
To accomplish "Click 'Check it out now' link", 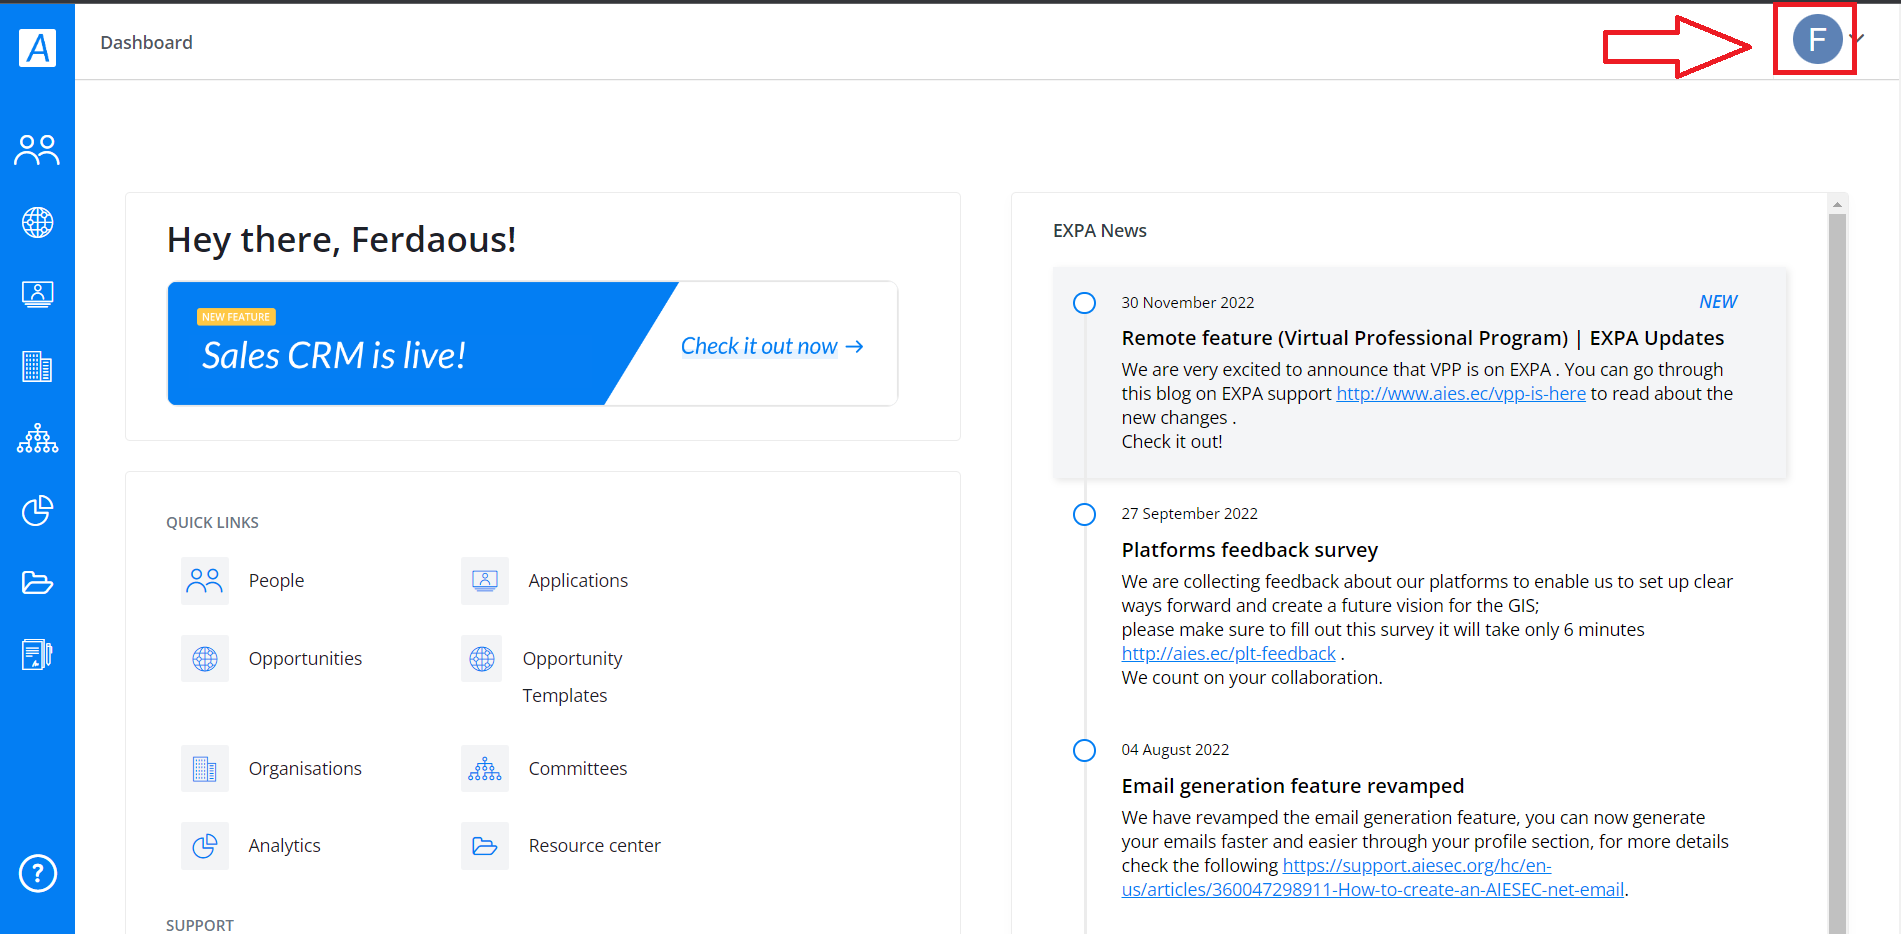I will pyautogui.click(x=771, y=346).
